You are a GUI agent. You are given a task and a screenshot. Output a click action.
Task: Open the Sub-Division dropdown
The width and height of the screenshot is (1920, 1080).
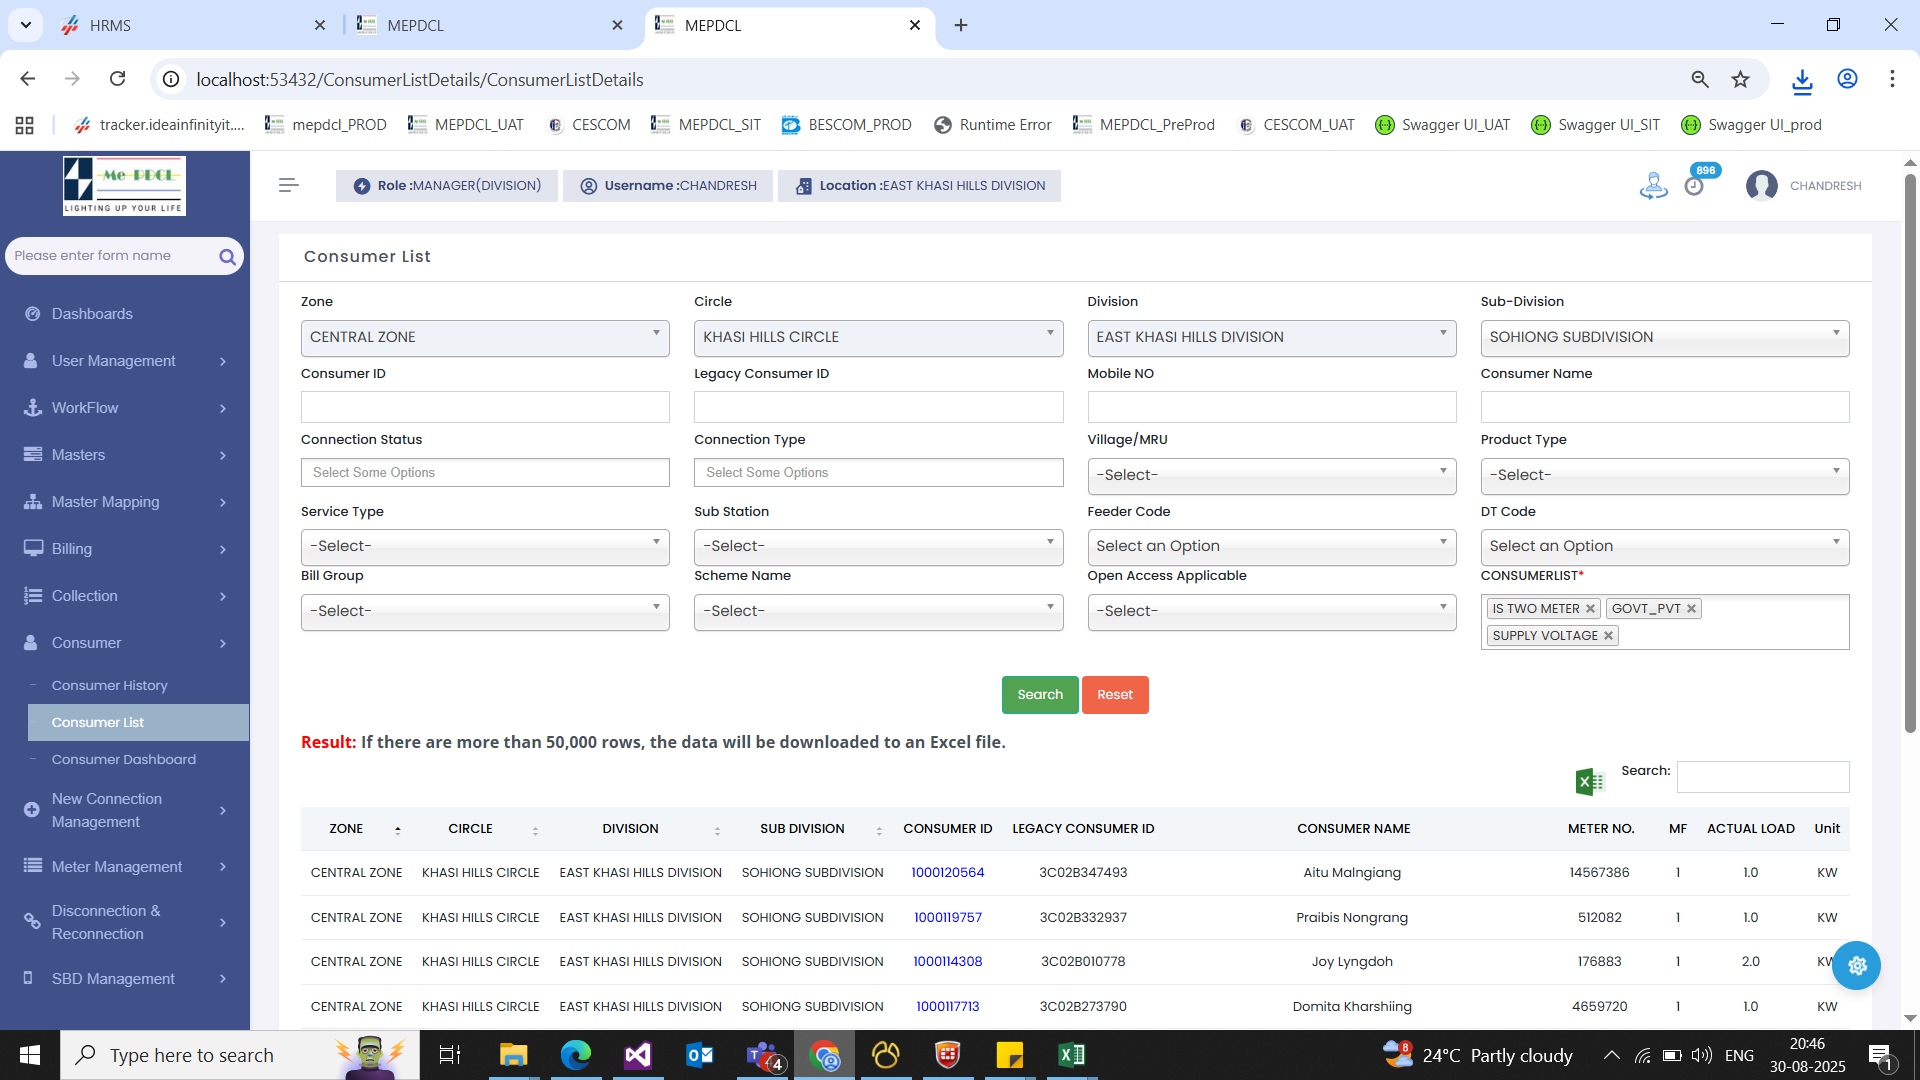(x=1664, y=338)
